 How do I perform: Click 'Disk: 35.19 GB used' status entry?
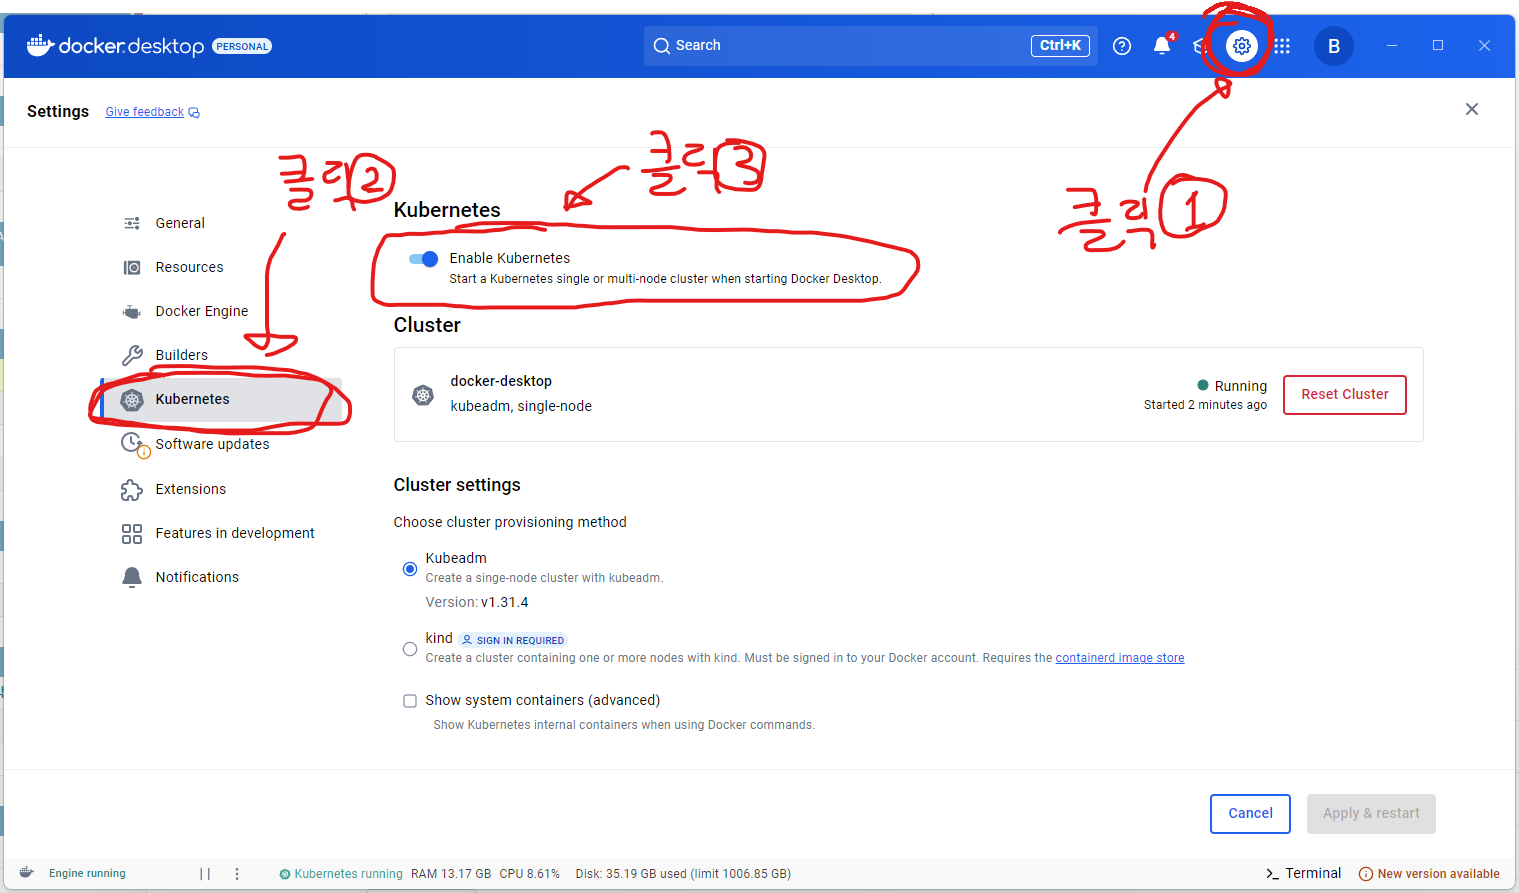pyautogui.click(x=683, y=874)
